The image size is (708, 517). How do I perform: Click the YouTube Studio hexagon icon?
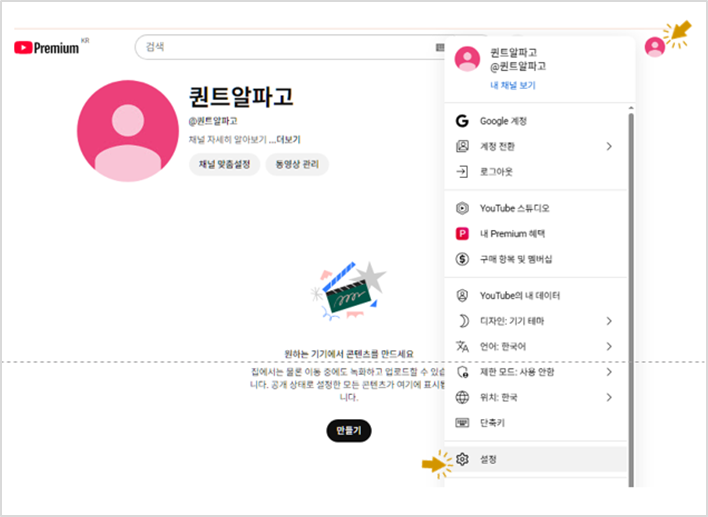click(x=462, y=208)
